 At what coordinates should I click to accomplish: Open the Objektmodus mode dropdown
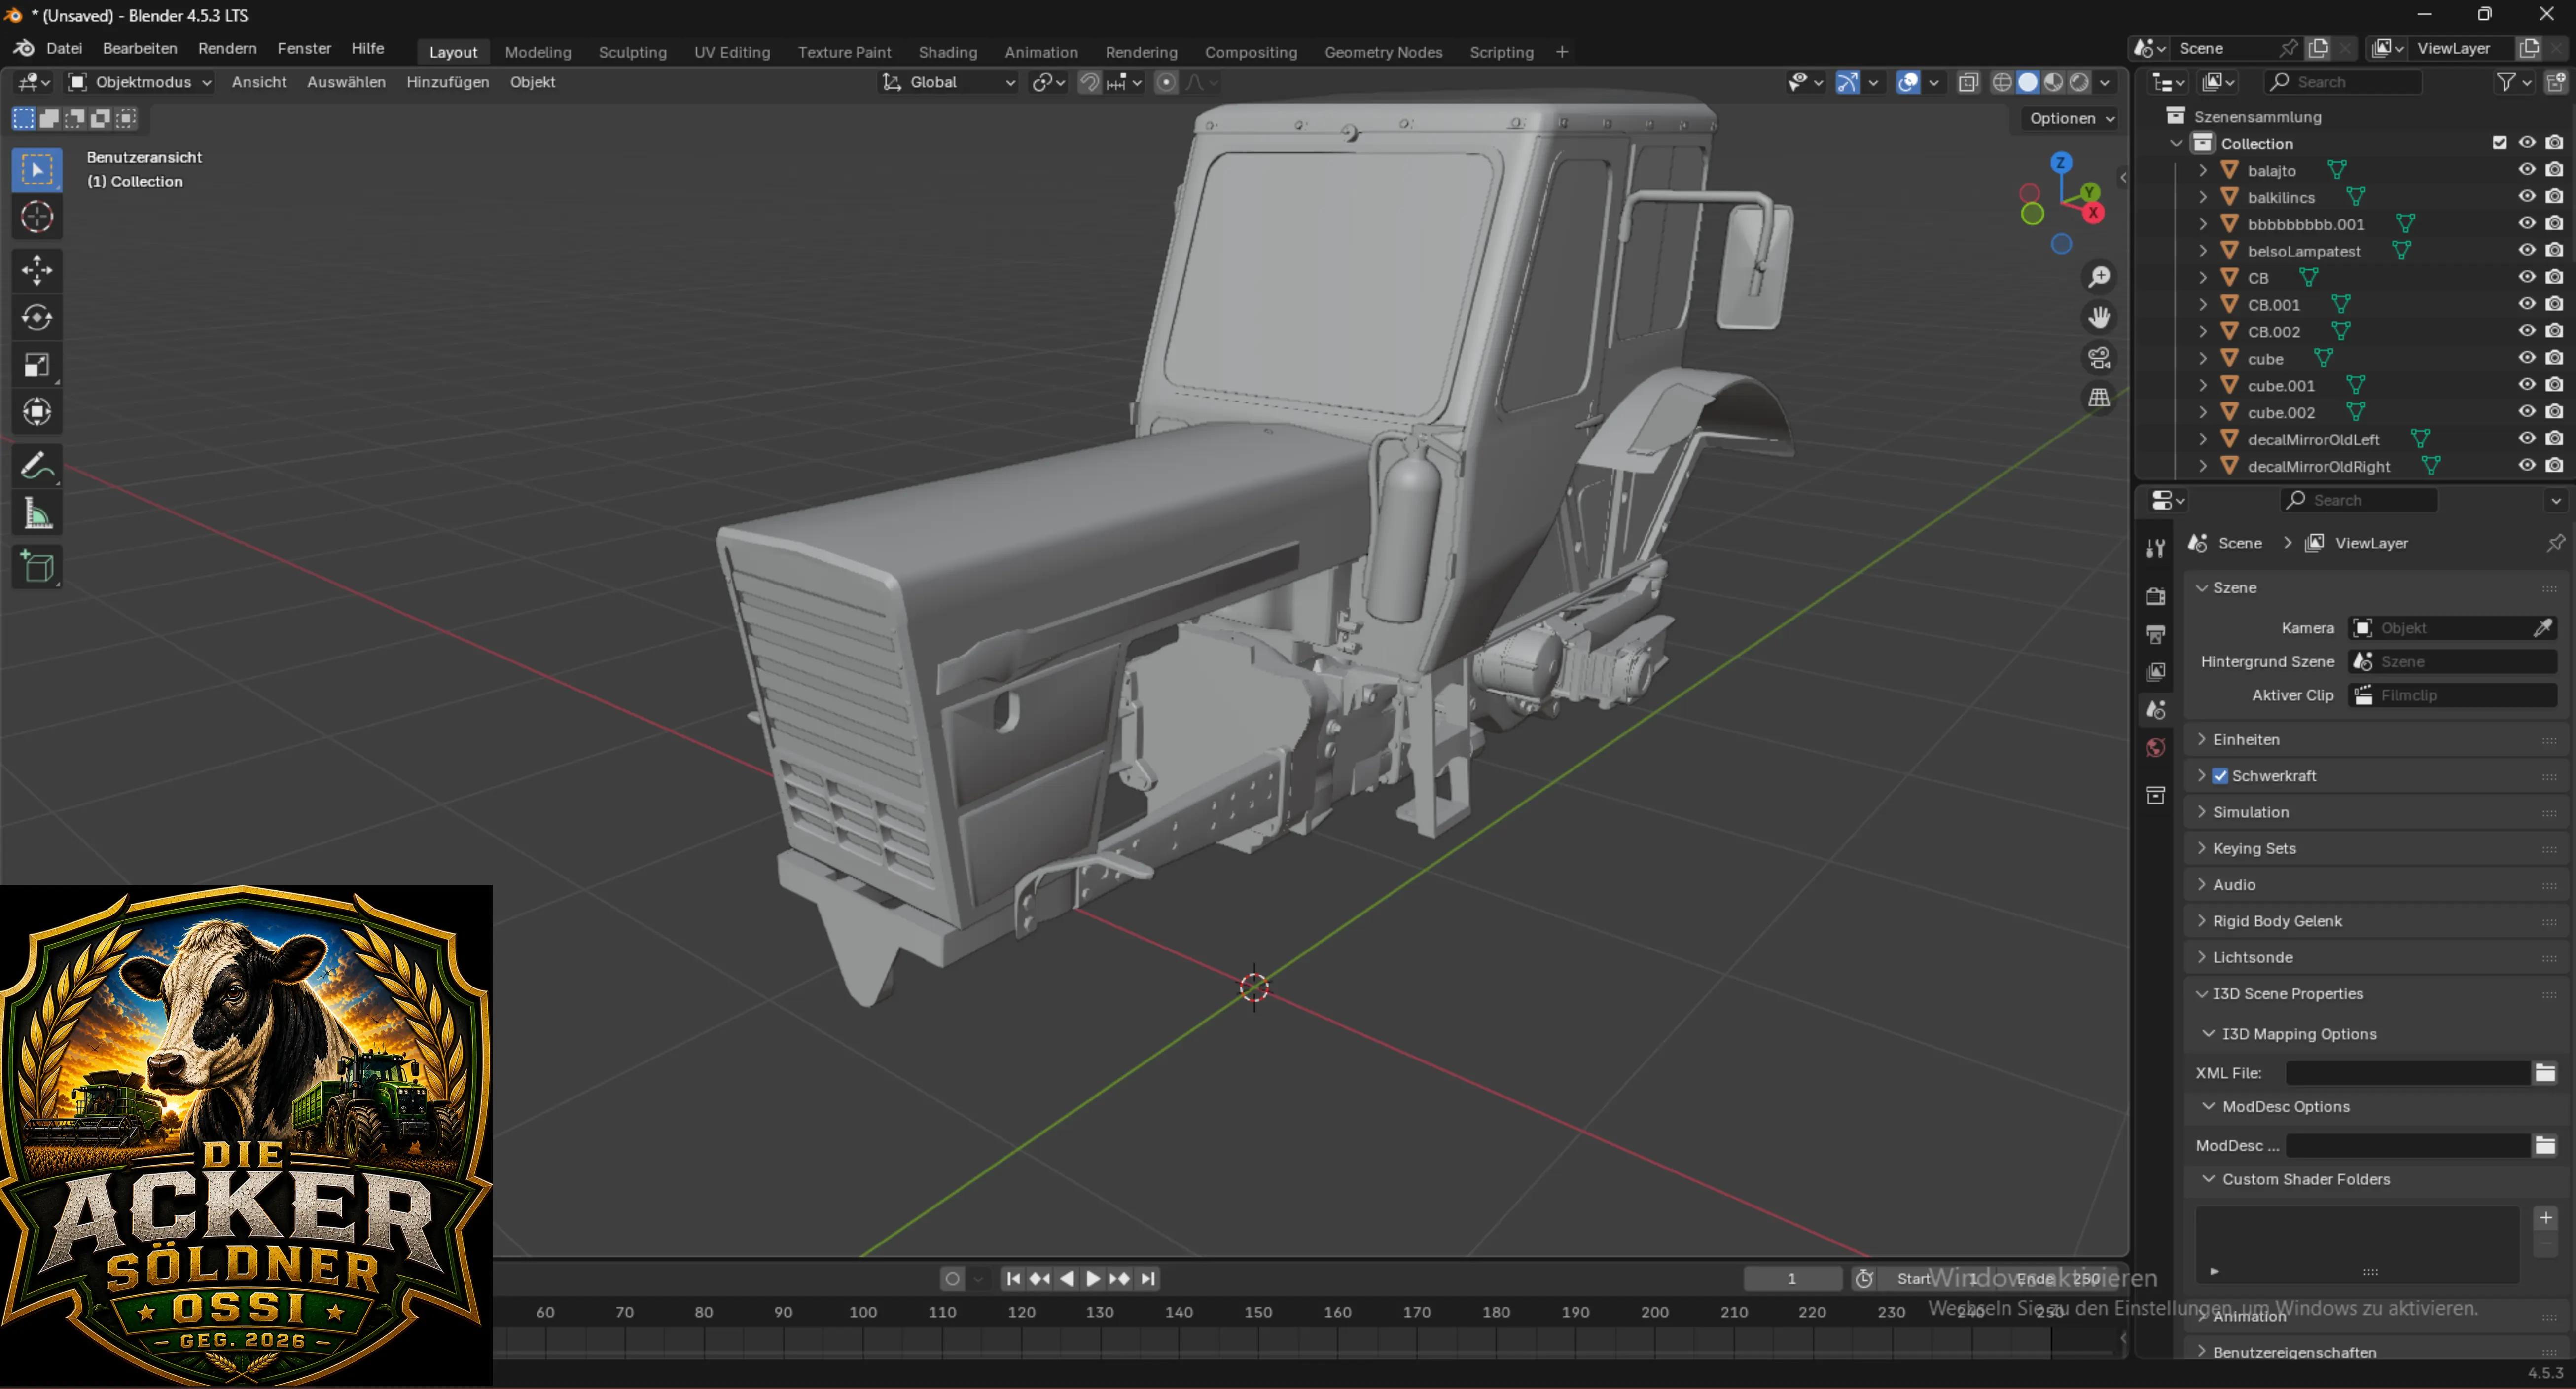tap(140, 82)
